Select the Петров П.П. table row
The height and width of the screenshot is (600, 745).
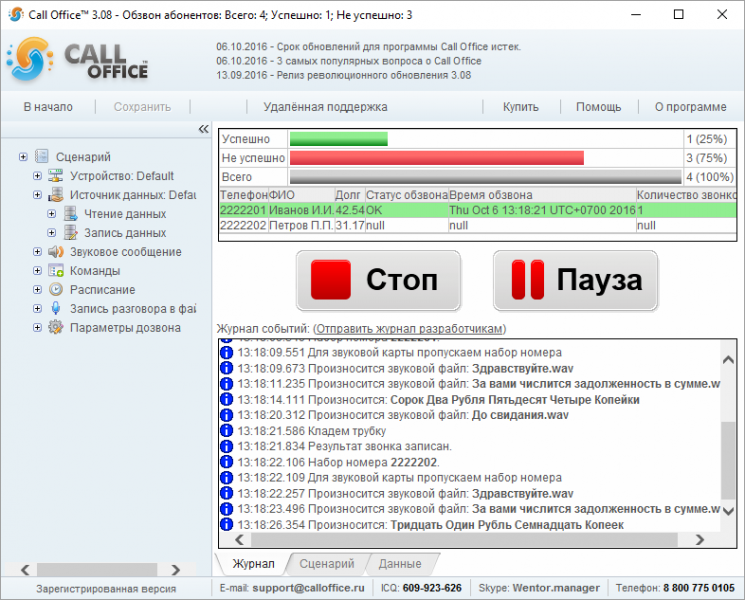478,225
